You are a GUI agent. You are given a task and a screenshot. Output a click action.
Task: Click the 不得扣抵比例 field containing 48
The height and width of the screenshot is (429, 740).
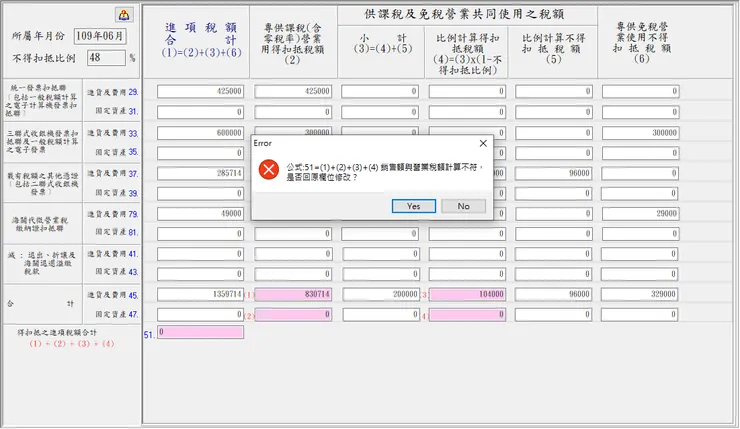click(106, 58)
